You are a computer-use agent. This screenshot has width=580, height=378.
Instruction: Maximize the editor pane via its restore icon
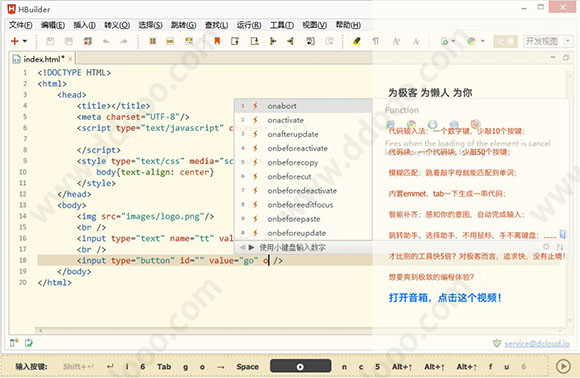coord(566,57)
